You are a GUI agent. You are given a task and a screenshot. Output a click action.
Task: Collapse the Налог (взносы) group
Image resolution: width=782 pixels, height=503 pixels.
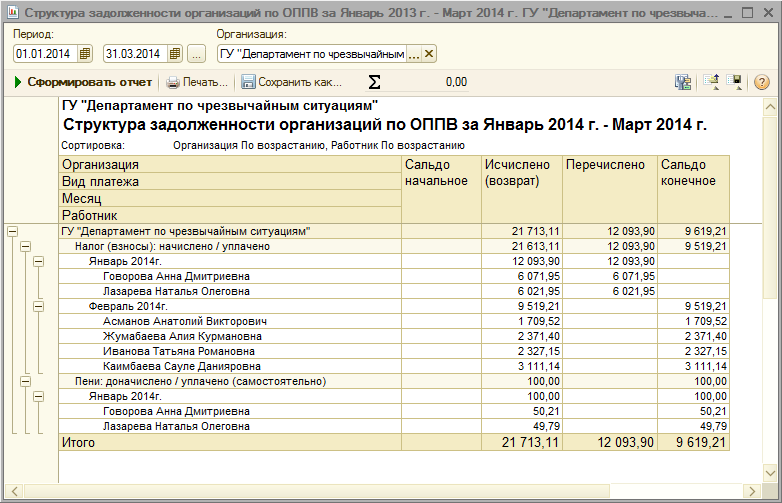click(x=26, y=246)
